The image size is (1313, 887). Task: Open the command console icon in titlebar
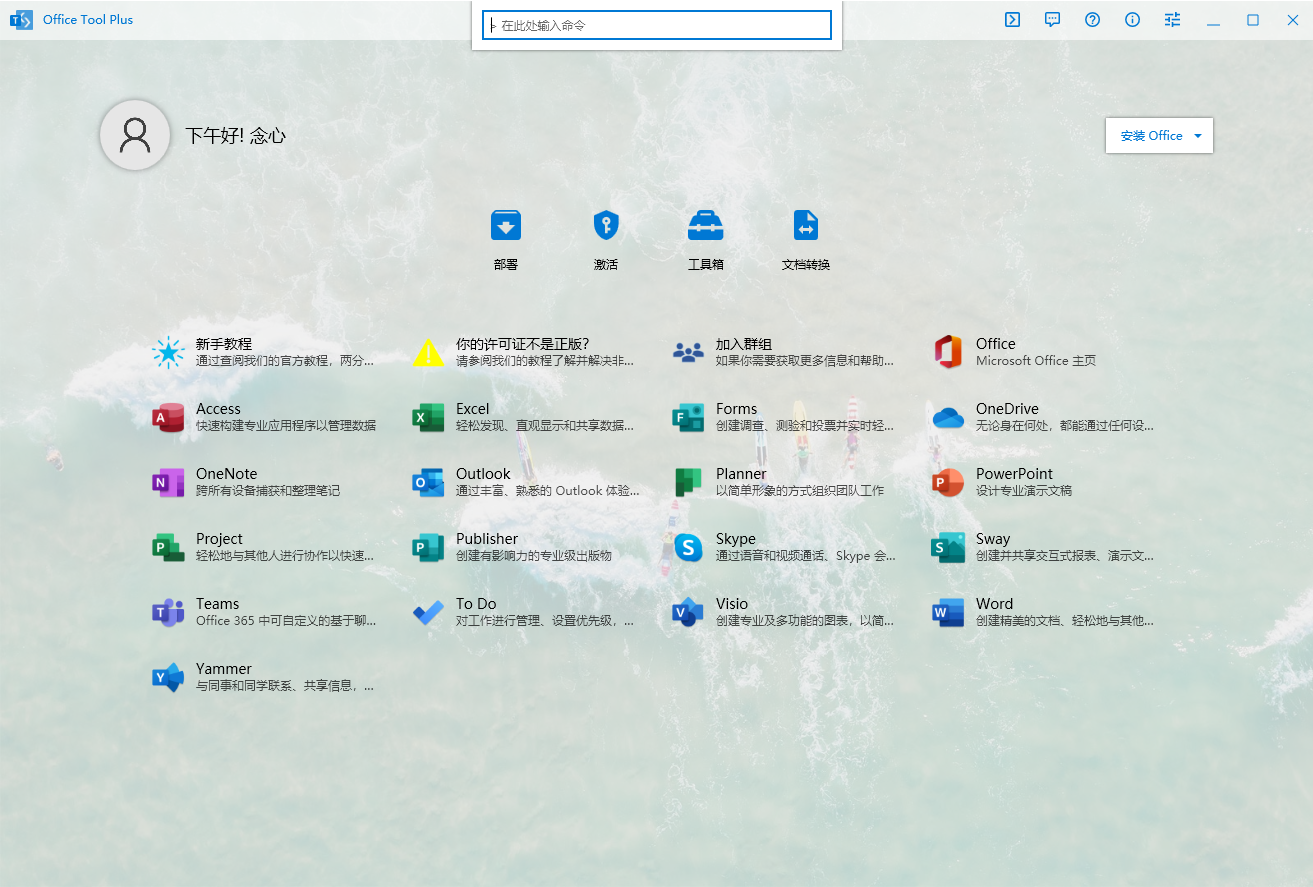click(x=1012, y=19)
